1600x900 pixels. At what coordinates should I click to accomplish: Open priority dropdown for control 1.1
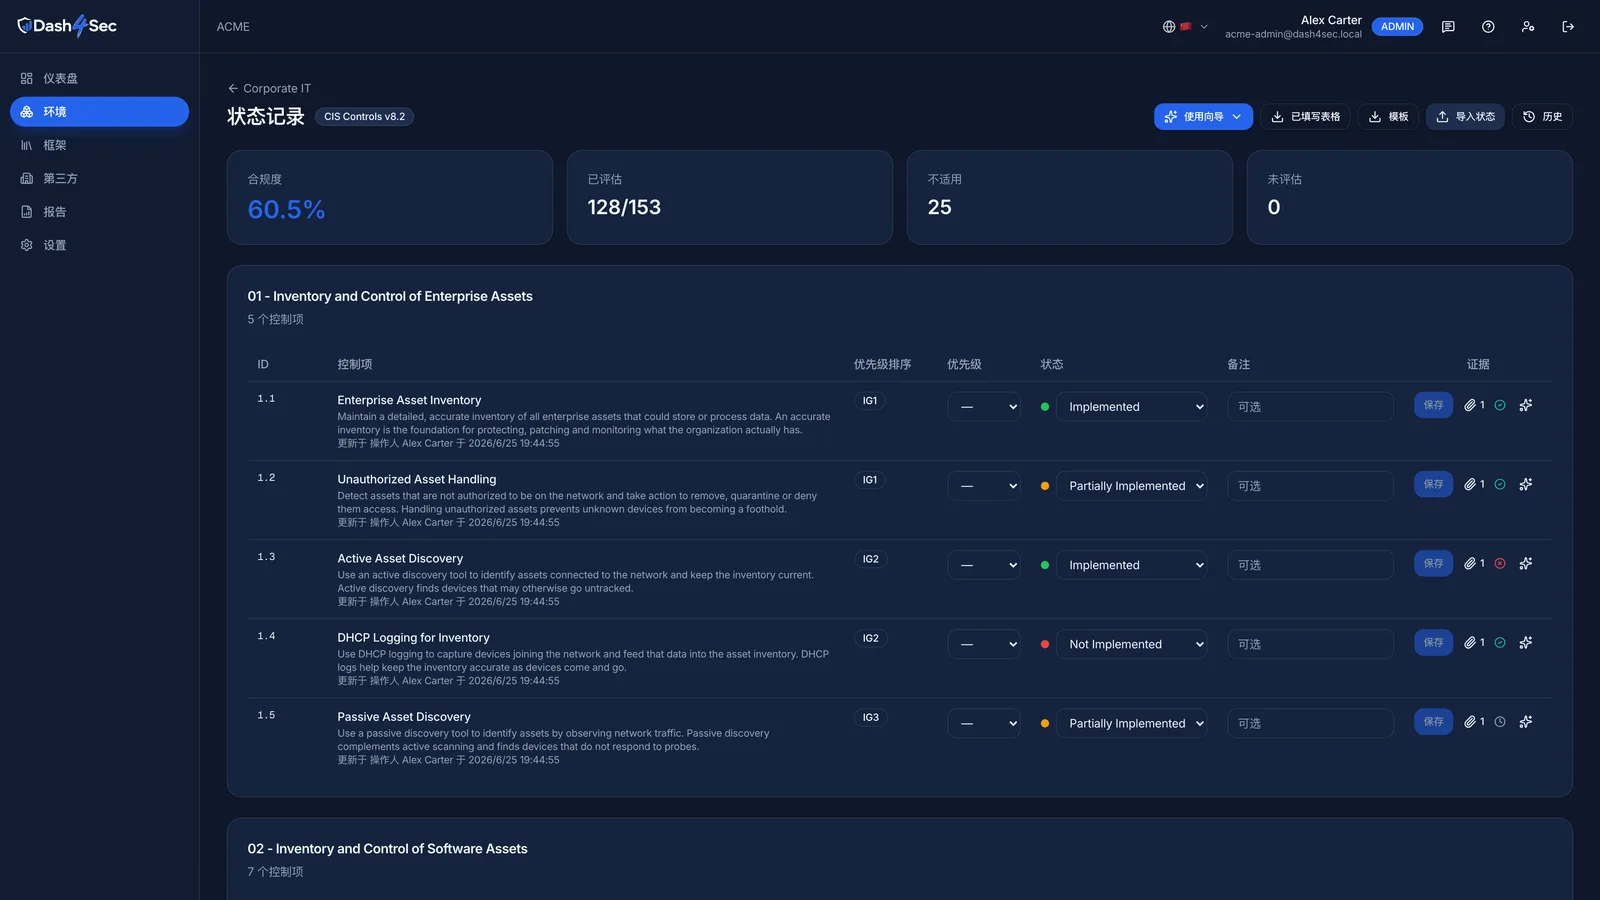(x=984, y=407)
